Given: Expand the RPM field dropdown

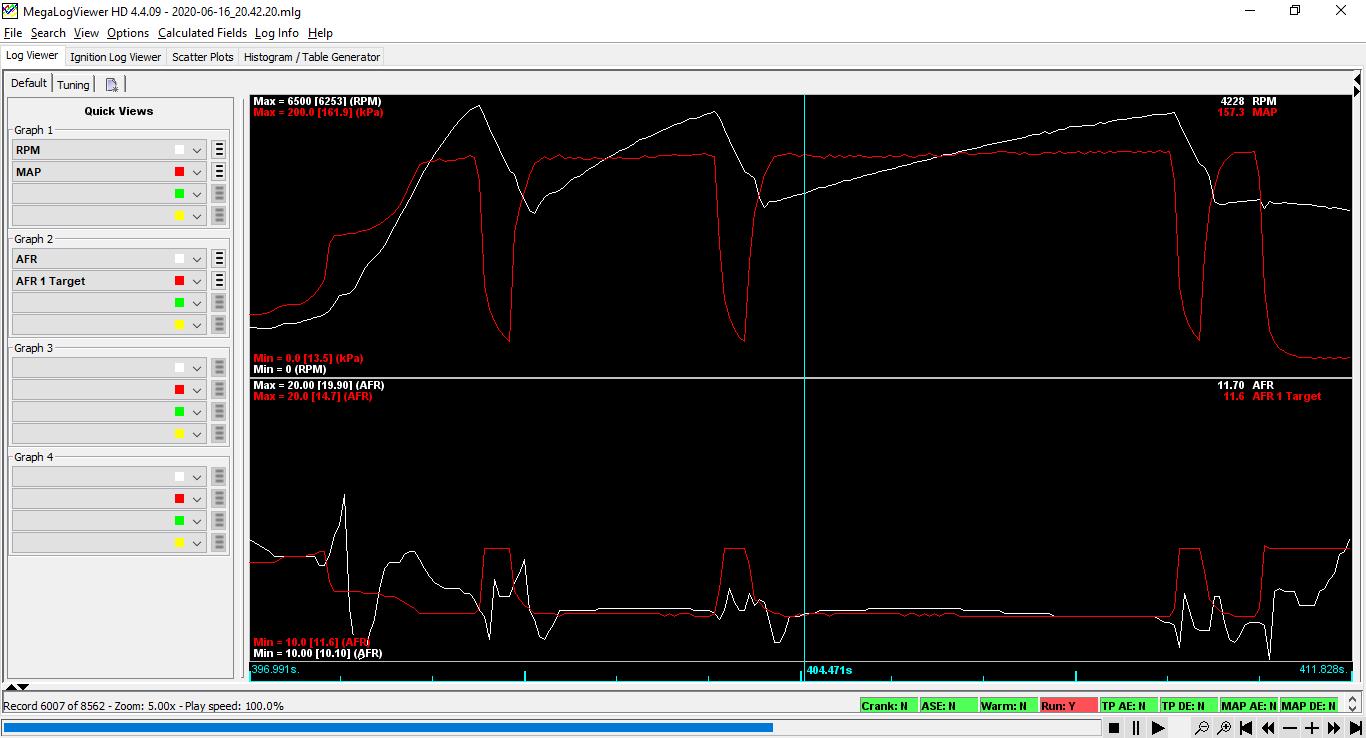Looking at the screenshot, I should coord(198,150).
